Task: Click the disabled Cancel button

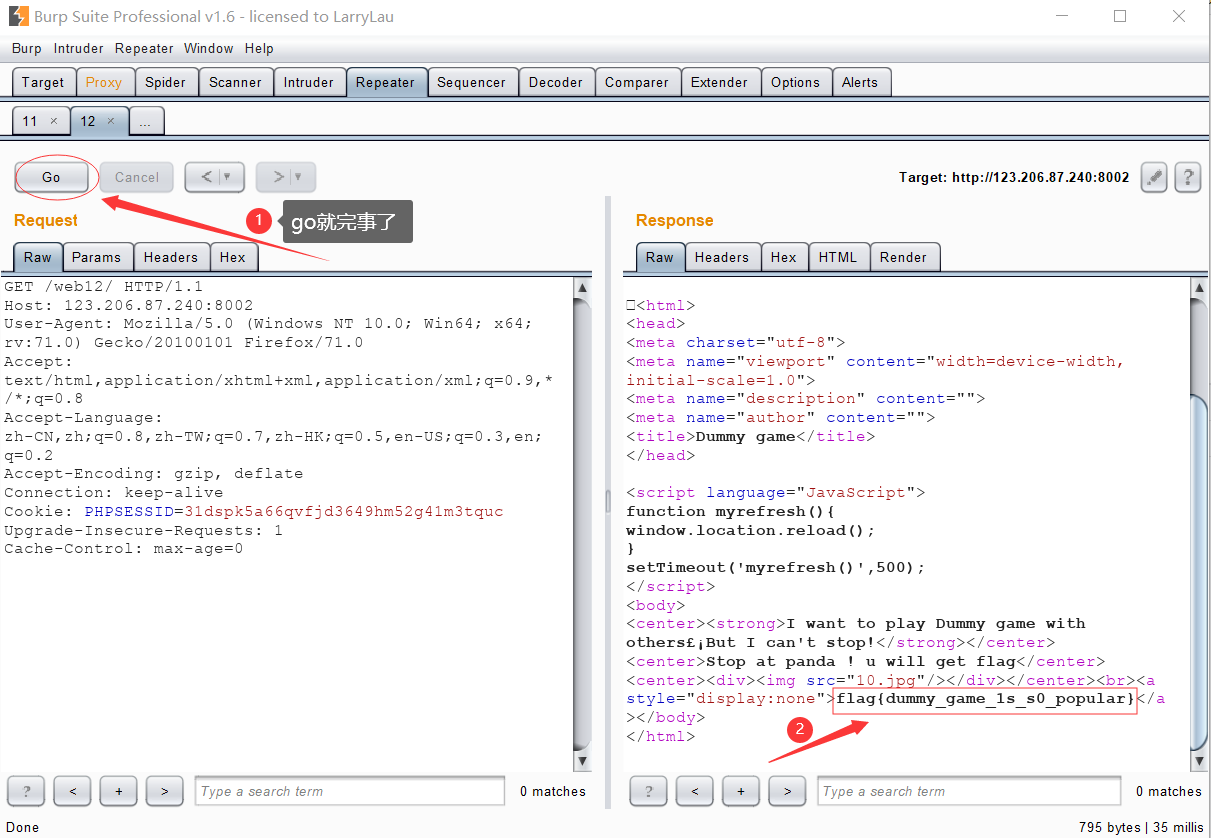Action: (x=137, y=177)
